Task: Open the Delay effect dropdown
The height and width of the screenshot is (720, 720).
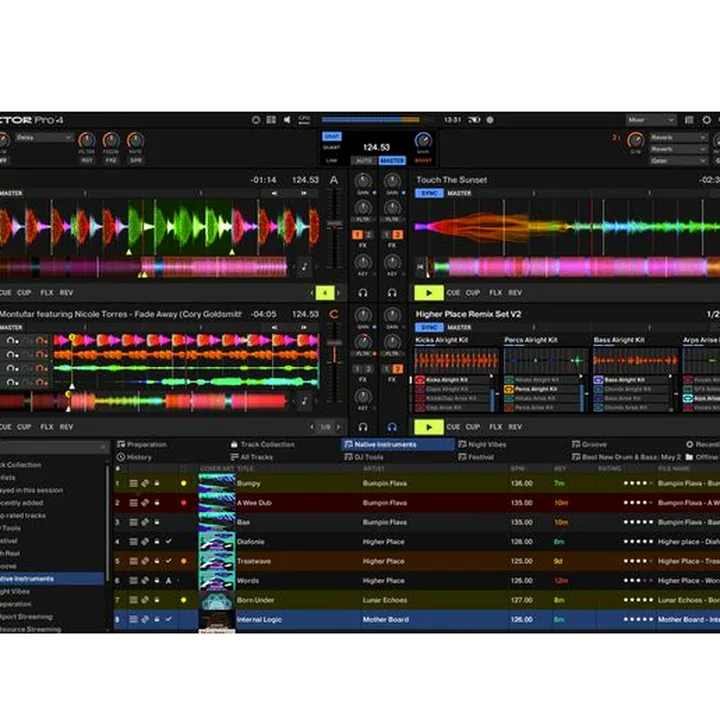Action: pos(44,137)
